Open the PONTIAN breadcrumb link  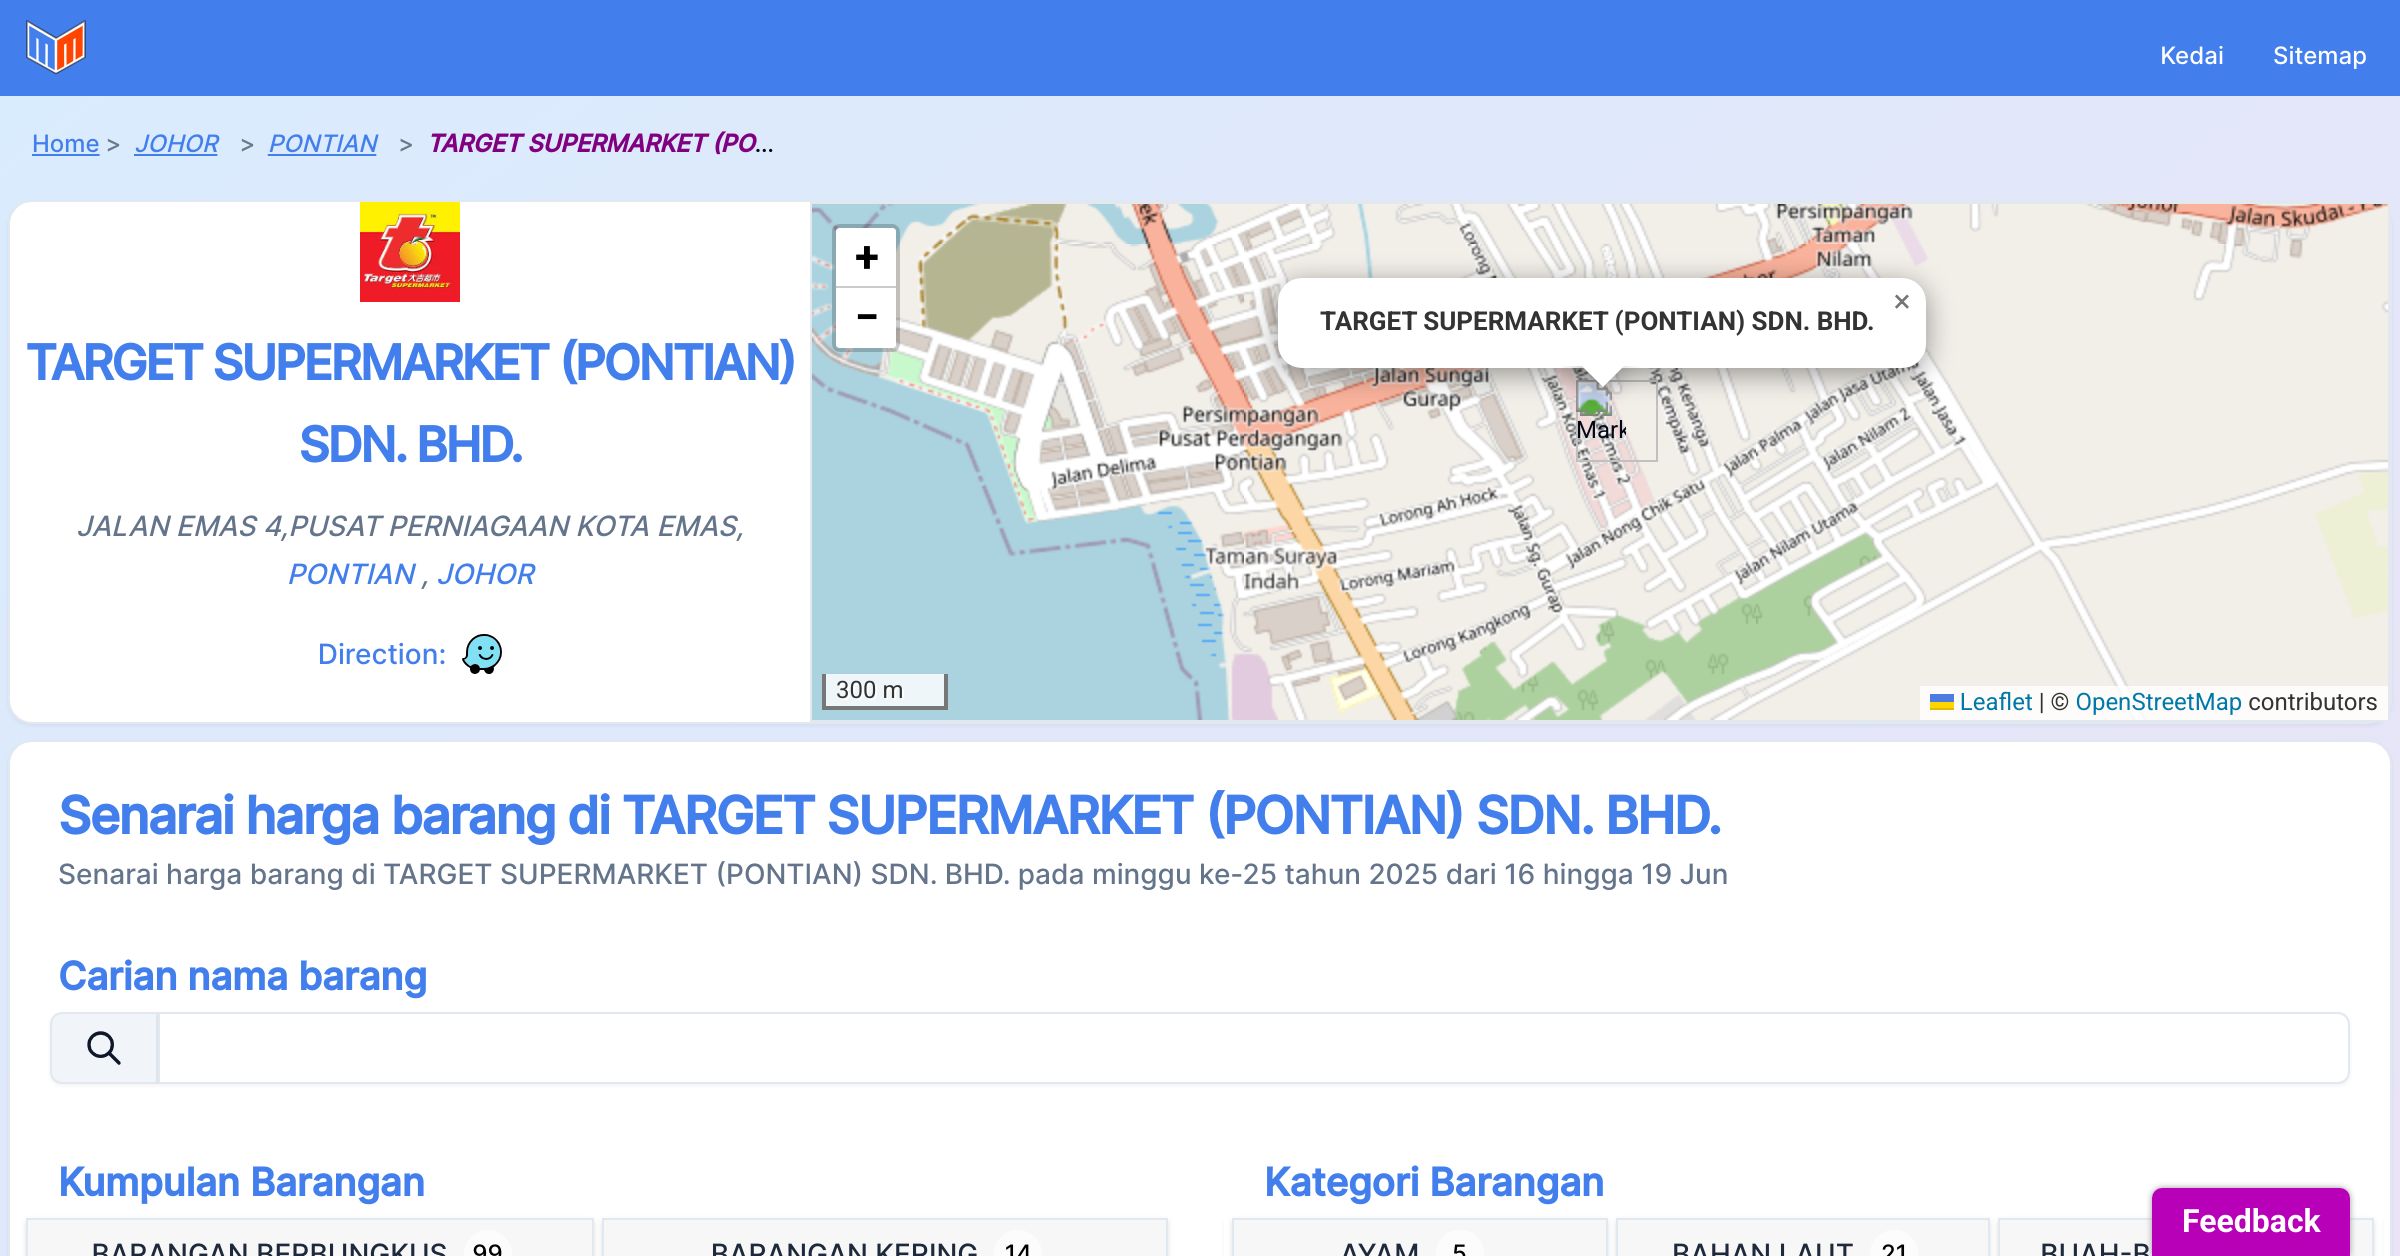pos(323,144)
